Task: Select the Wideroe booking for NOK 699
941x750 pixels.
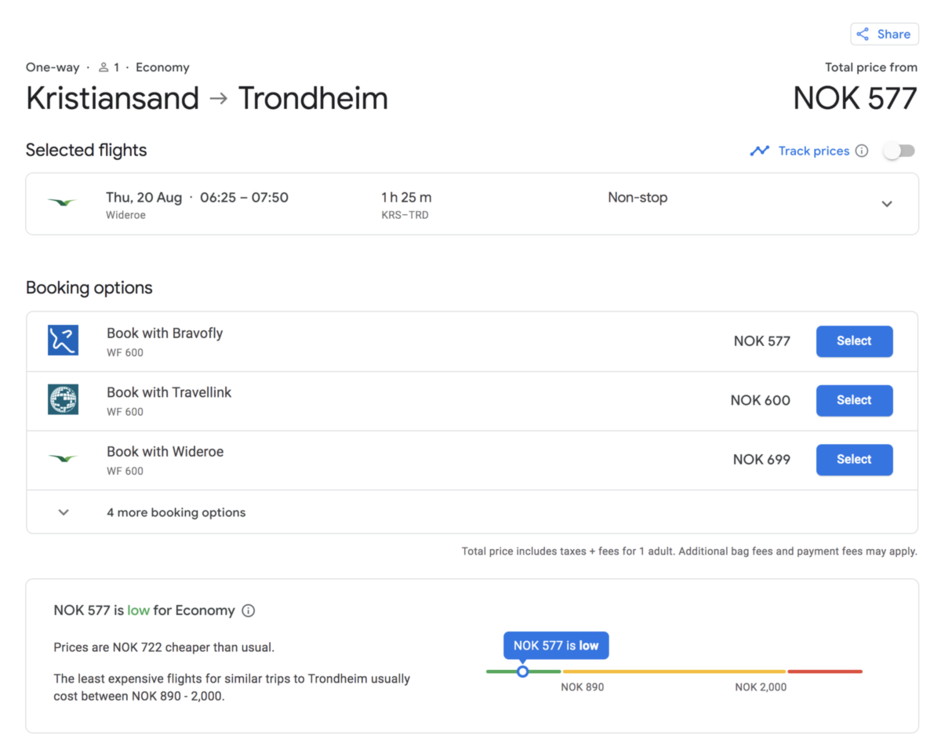Action: click(854, 459)
